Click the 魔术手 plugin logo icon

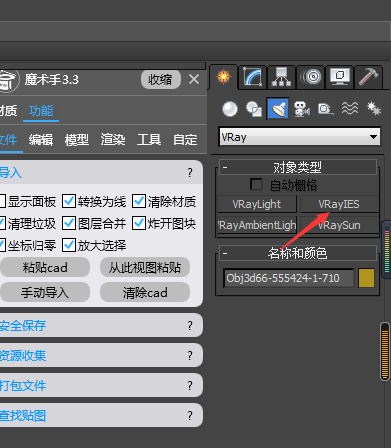pyautogui.click(x=7, y=80)
